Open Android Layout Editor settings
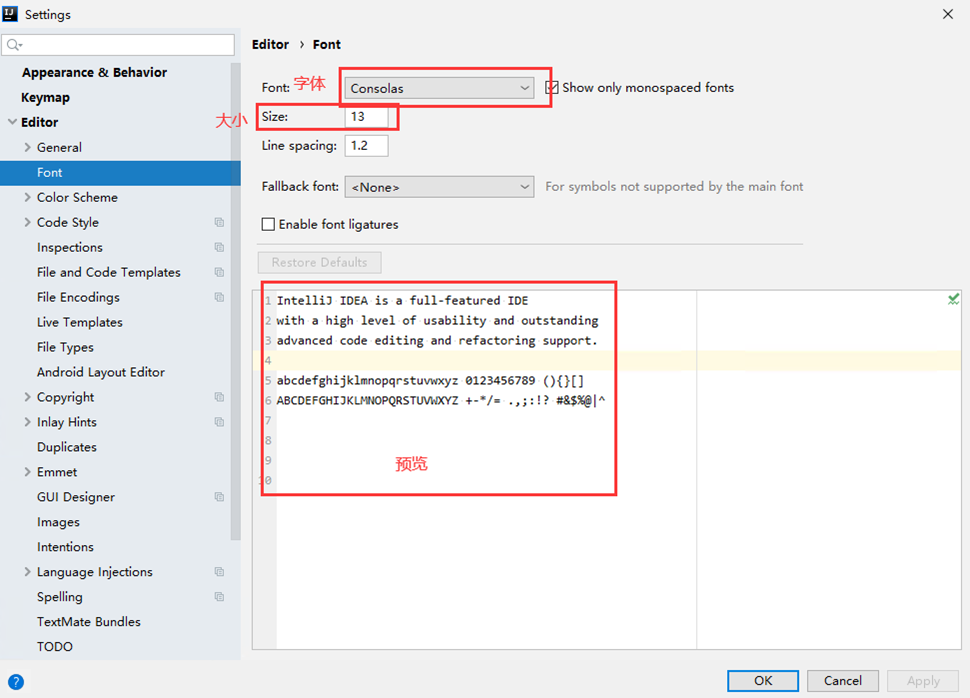 pos(101,372)
